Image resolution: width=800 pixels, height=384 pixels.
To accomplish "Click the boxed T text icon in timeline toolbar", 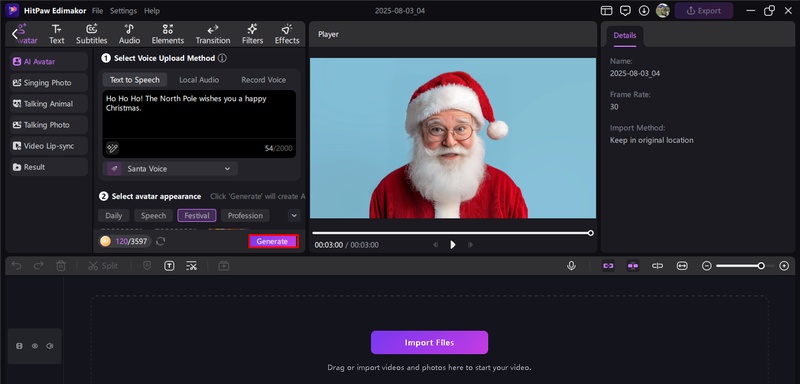I will [x=169, y=266].
